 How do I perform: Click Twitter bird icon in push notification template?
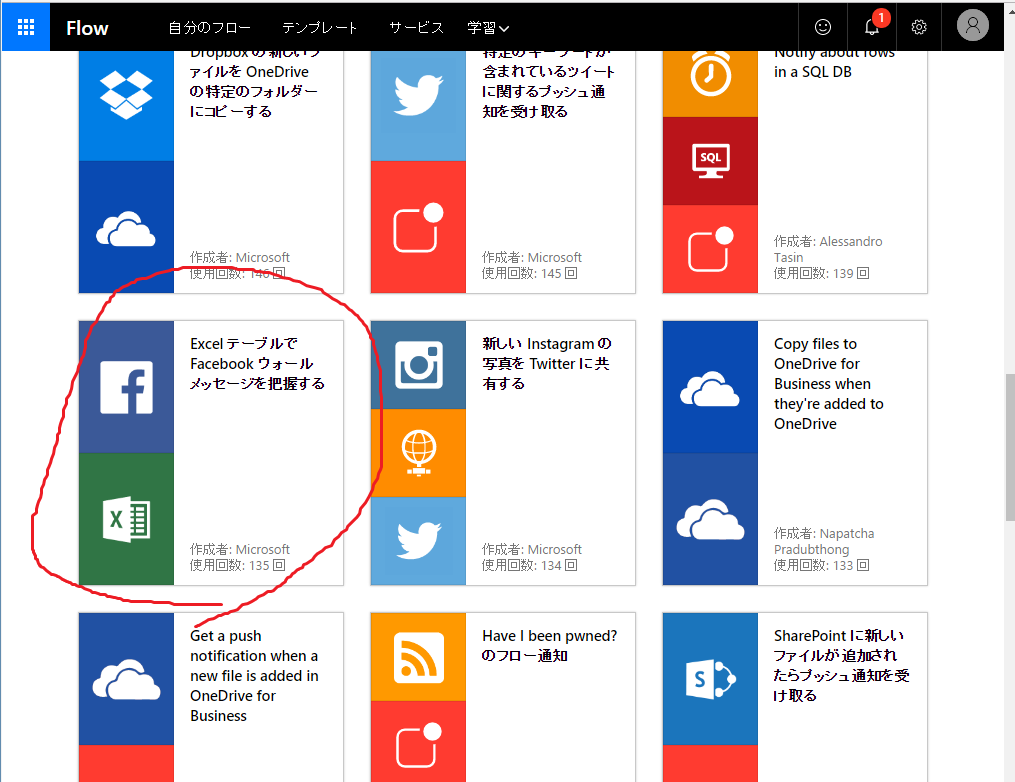click(418, 95)
